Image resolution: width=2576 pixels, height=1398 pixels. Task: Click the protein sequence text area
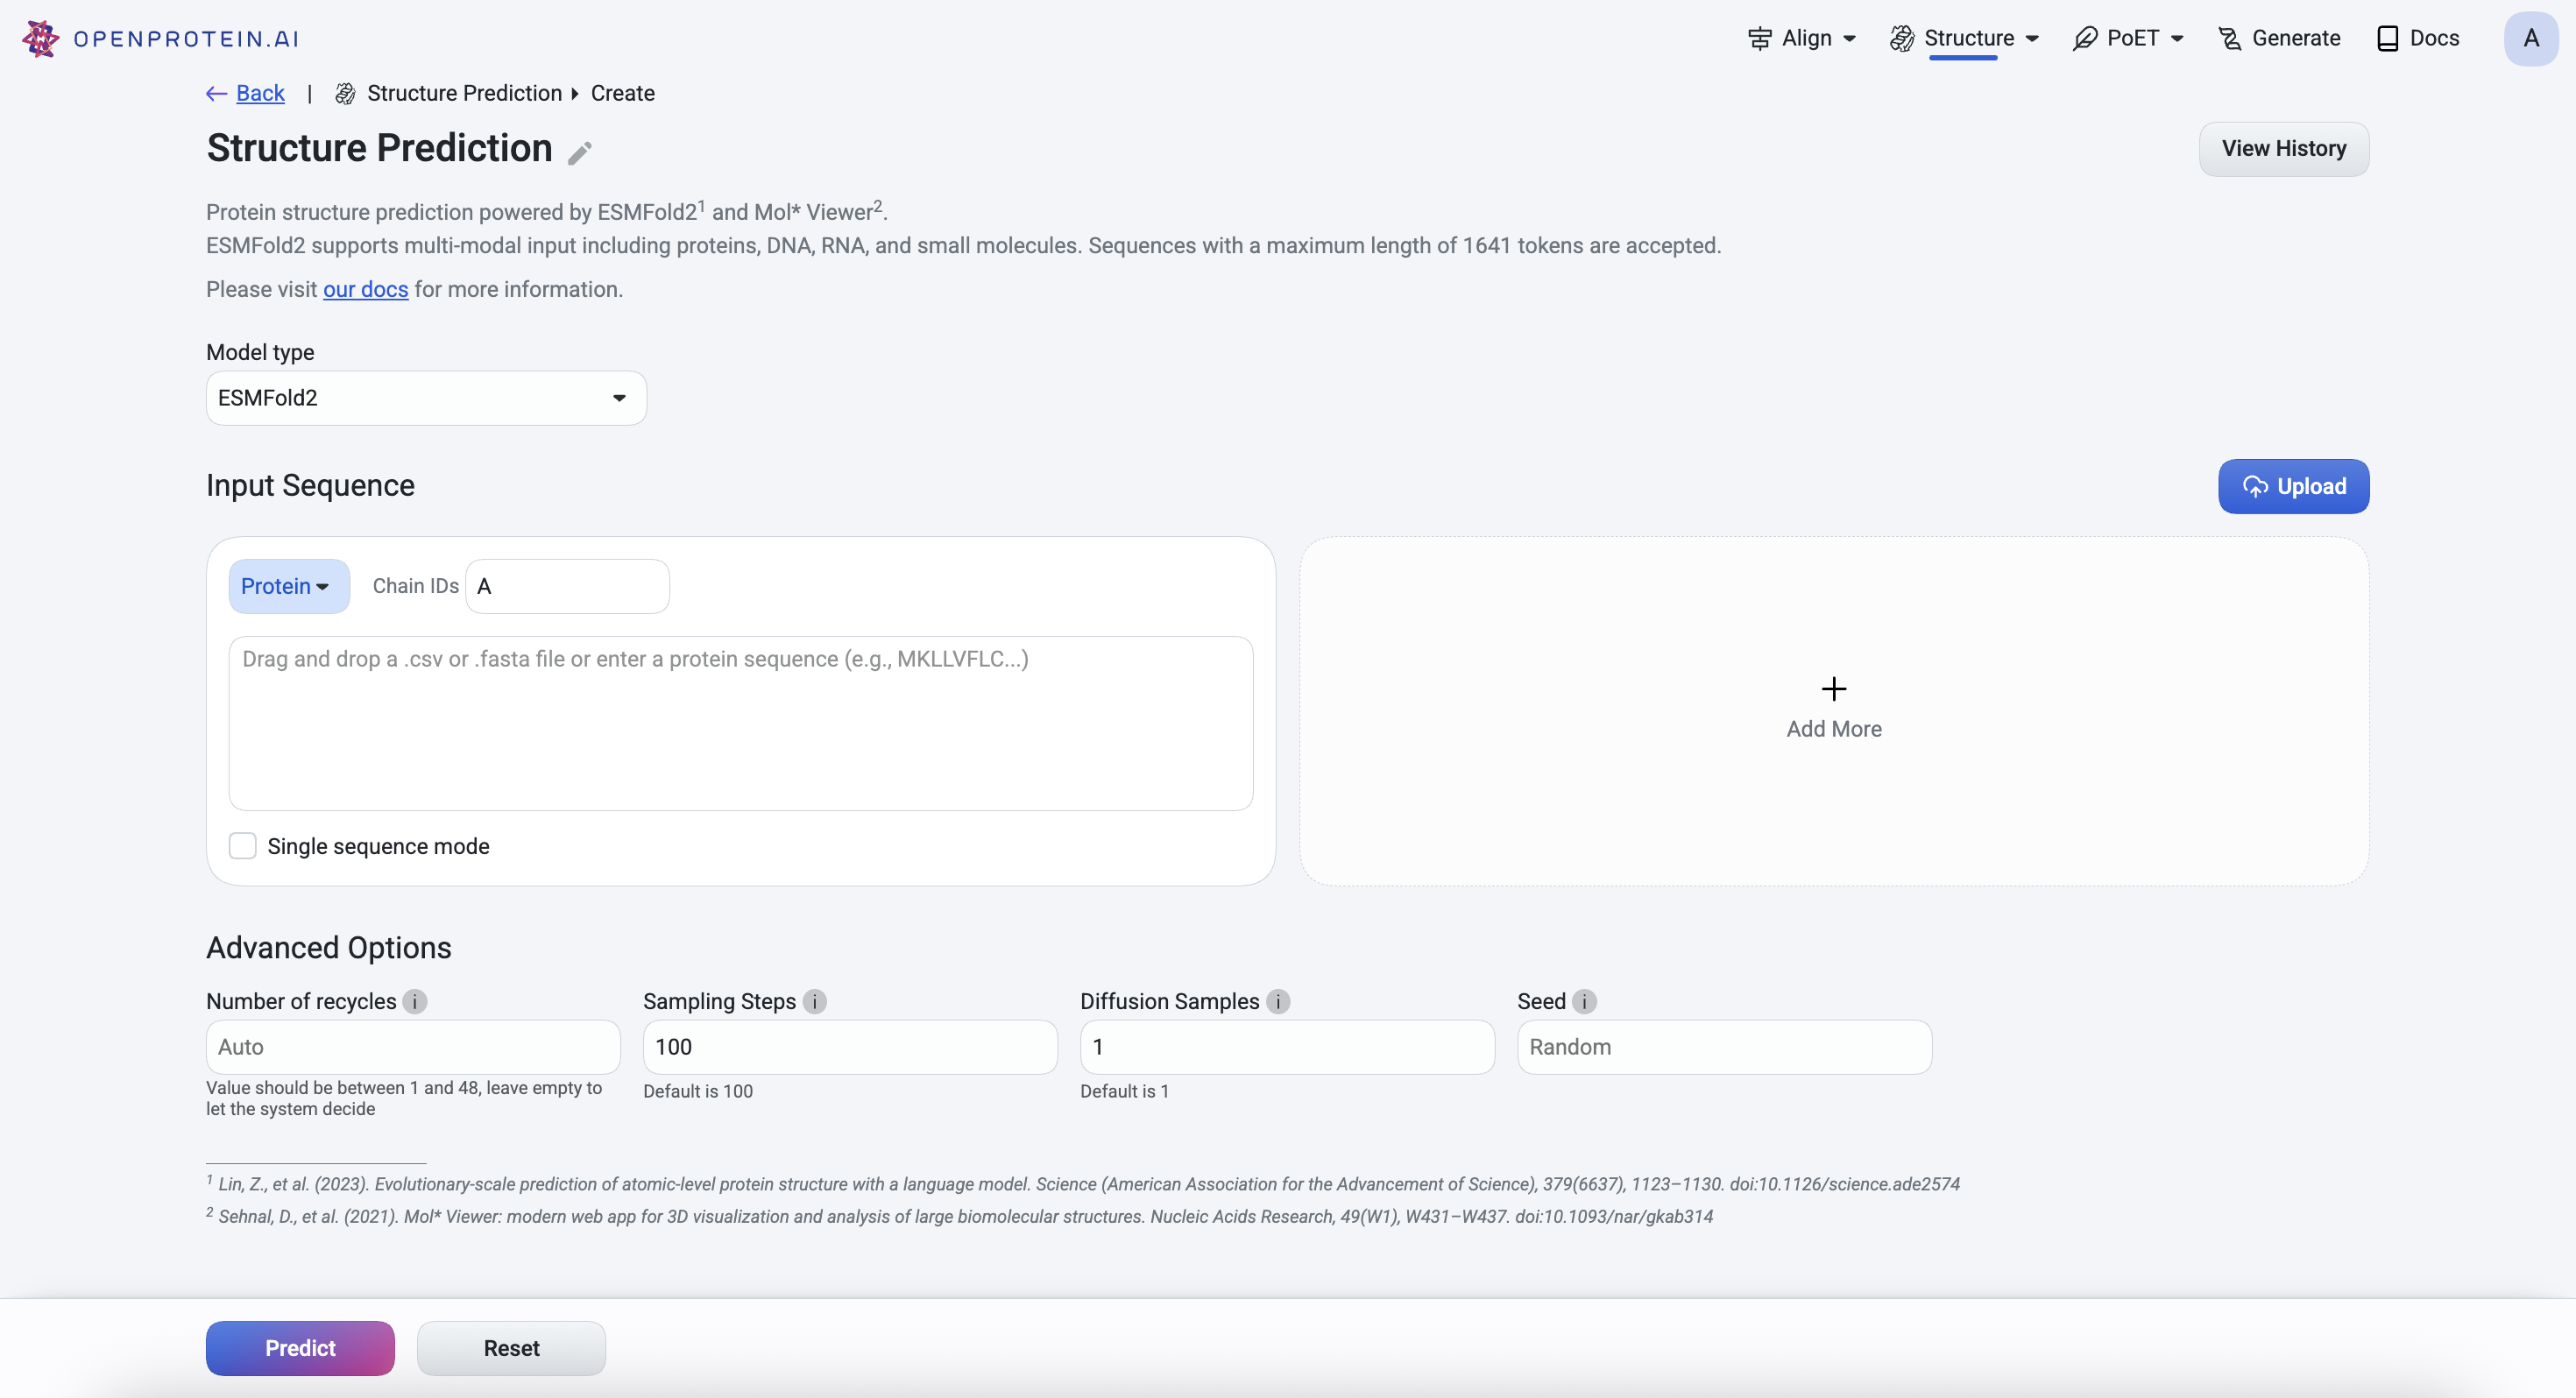coord(741,724)
